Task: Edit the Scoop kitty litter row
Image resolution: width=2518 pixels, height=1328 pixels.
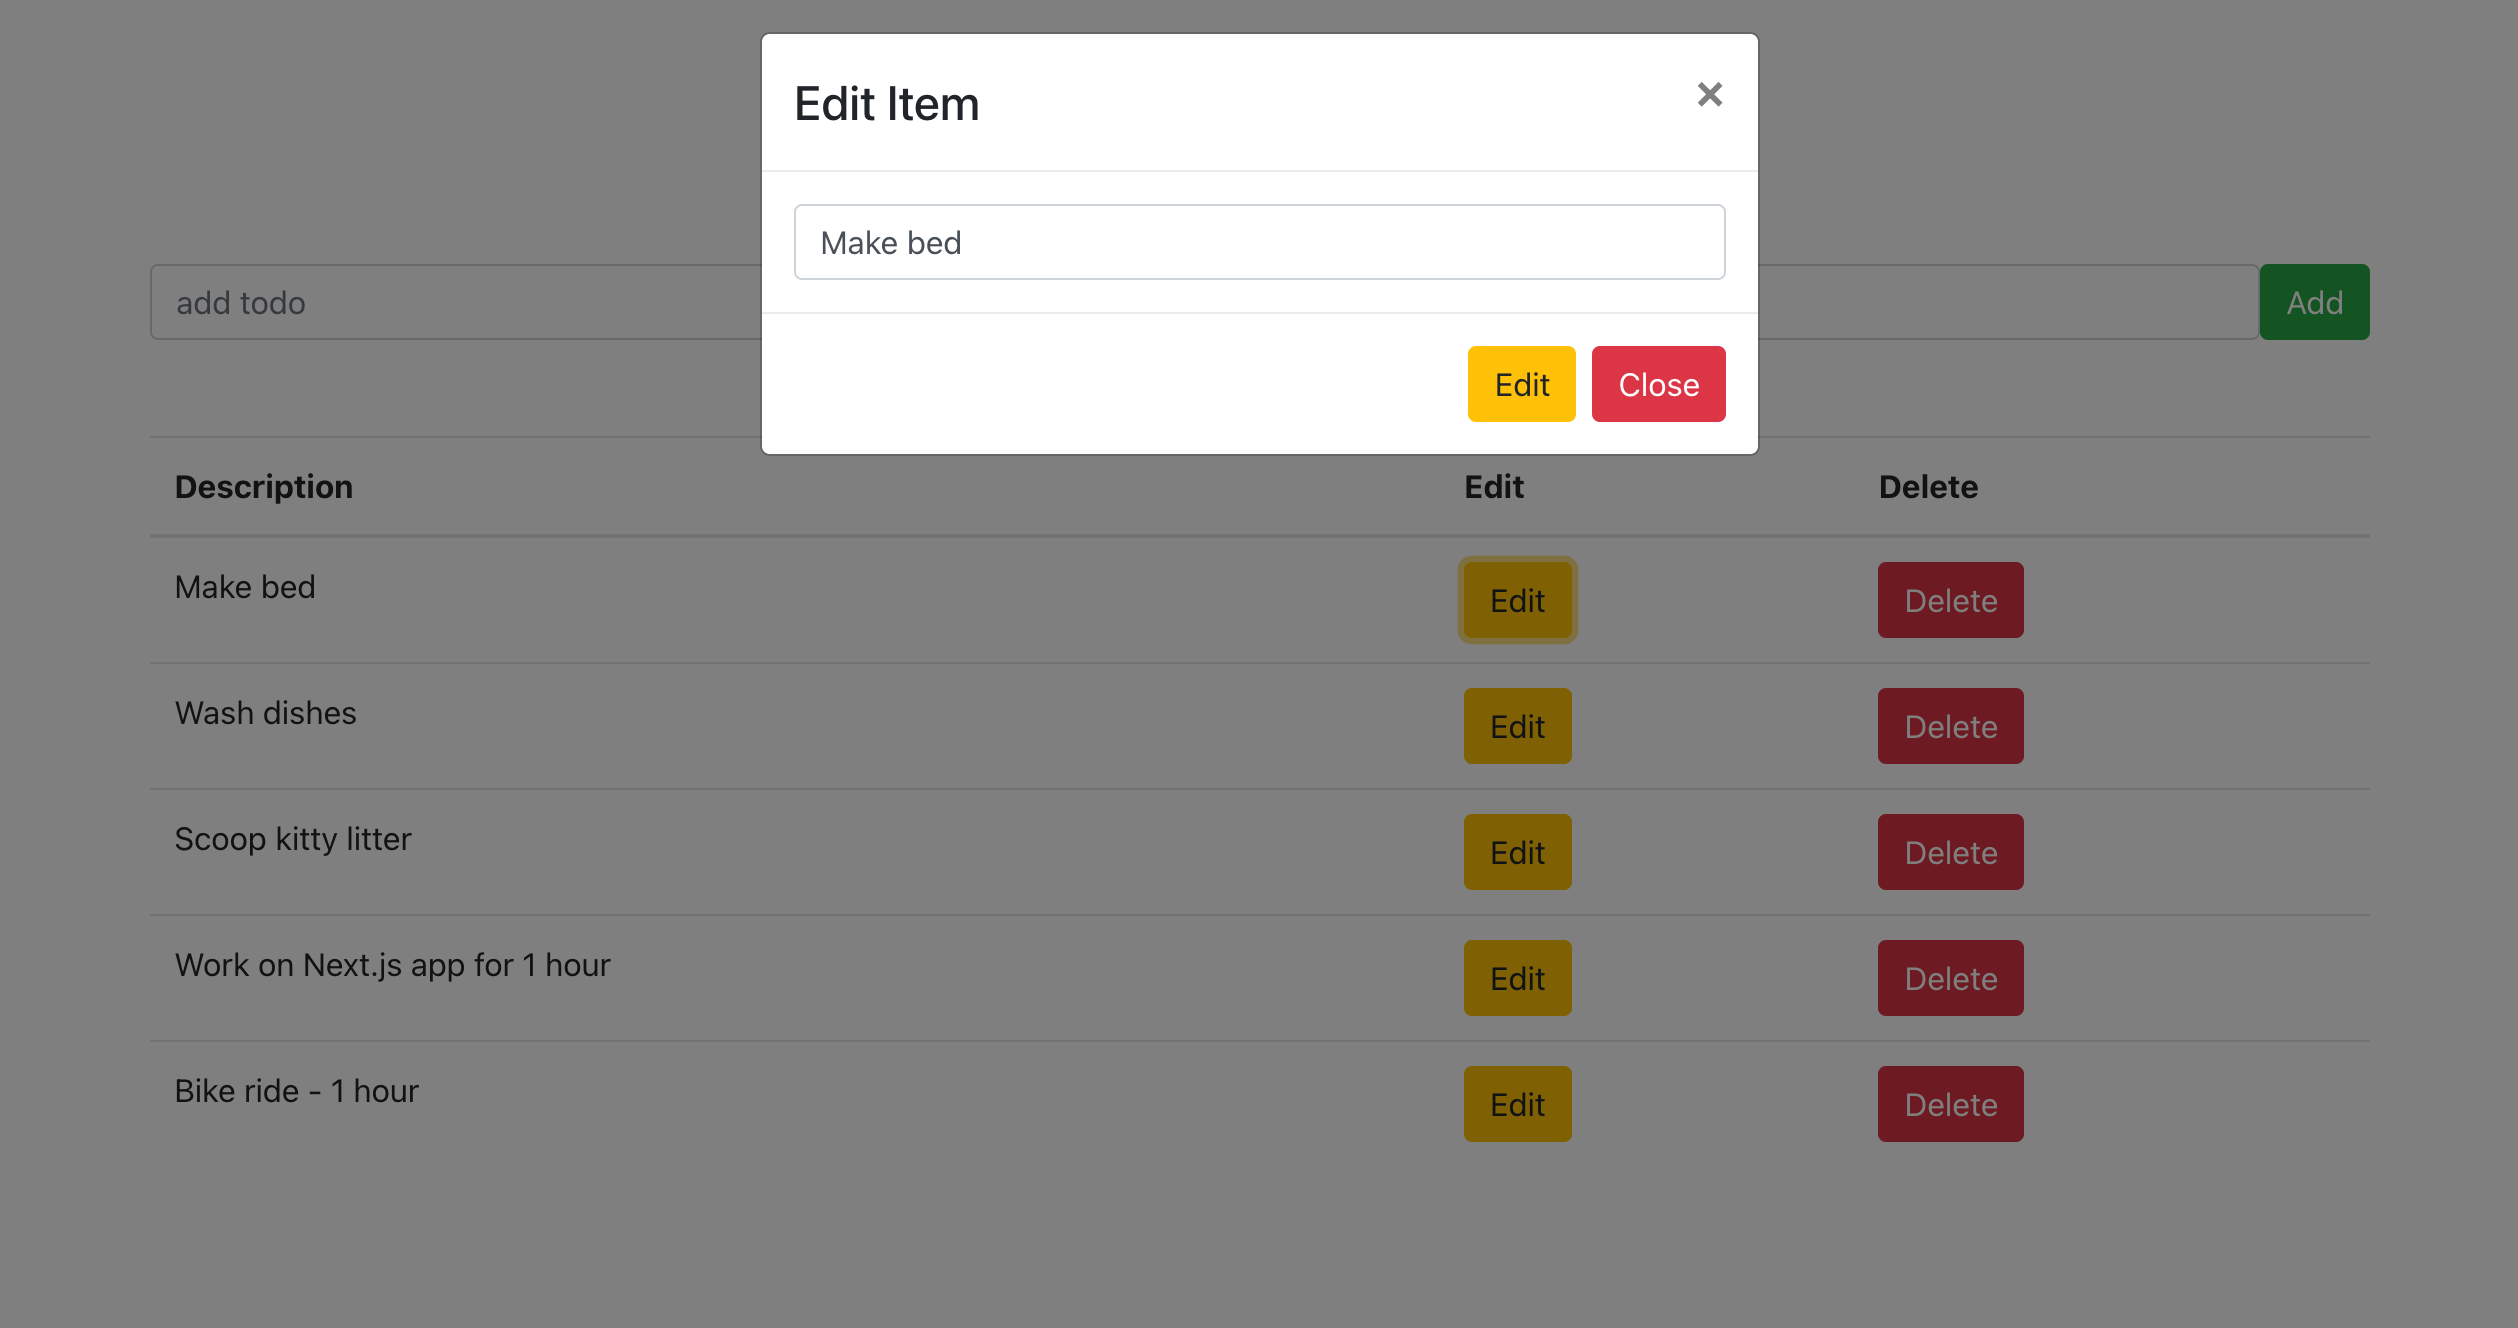Action: (x=1517, y=852)
